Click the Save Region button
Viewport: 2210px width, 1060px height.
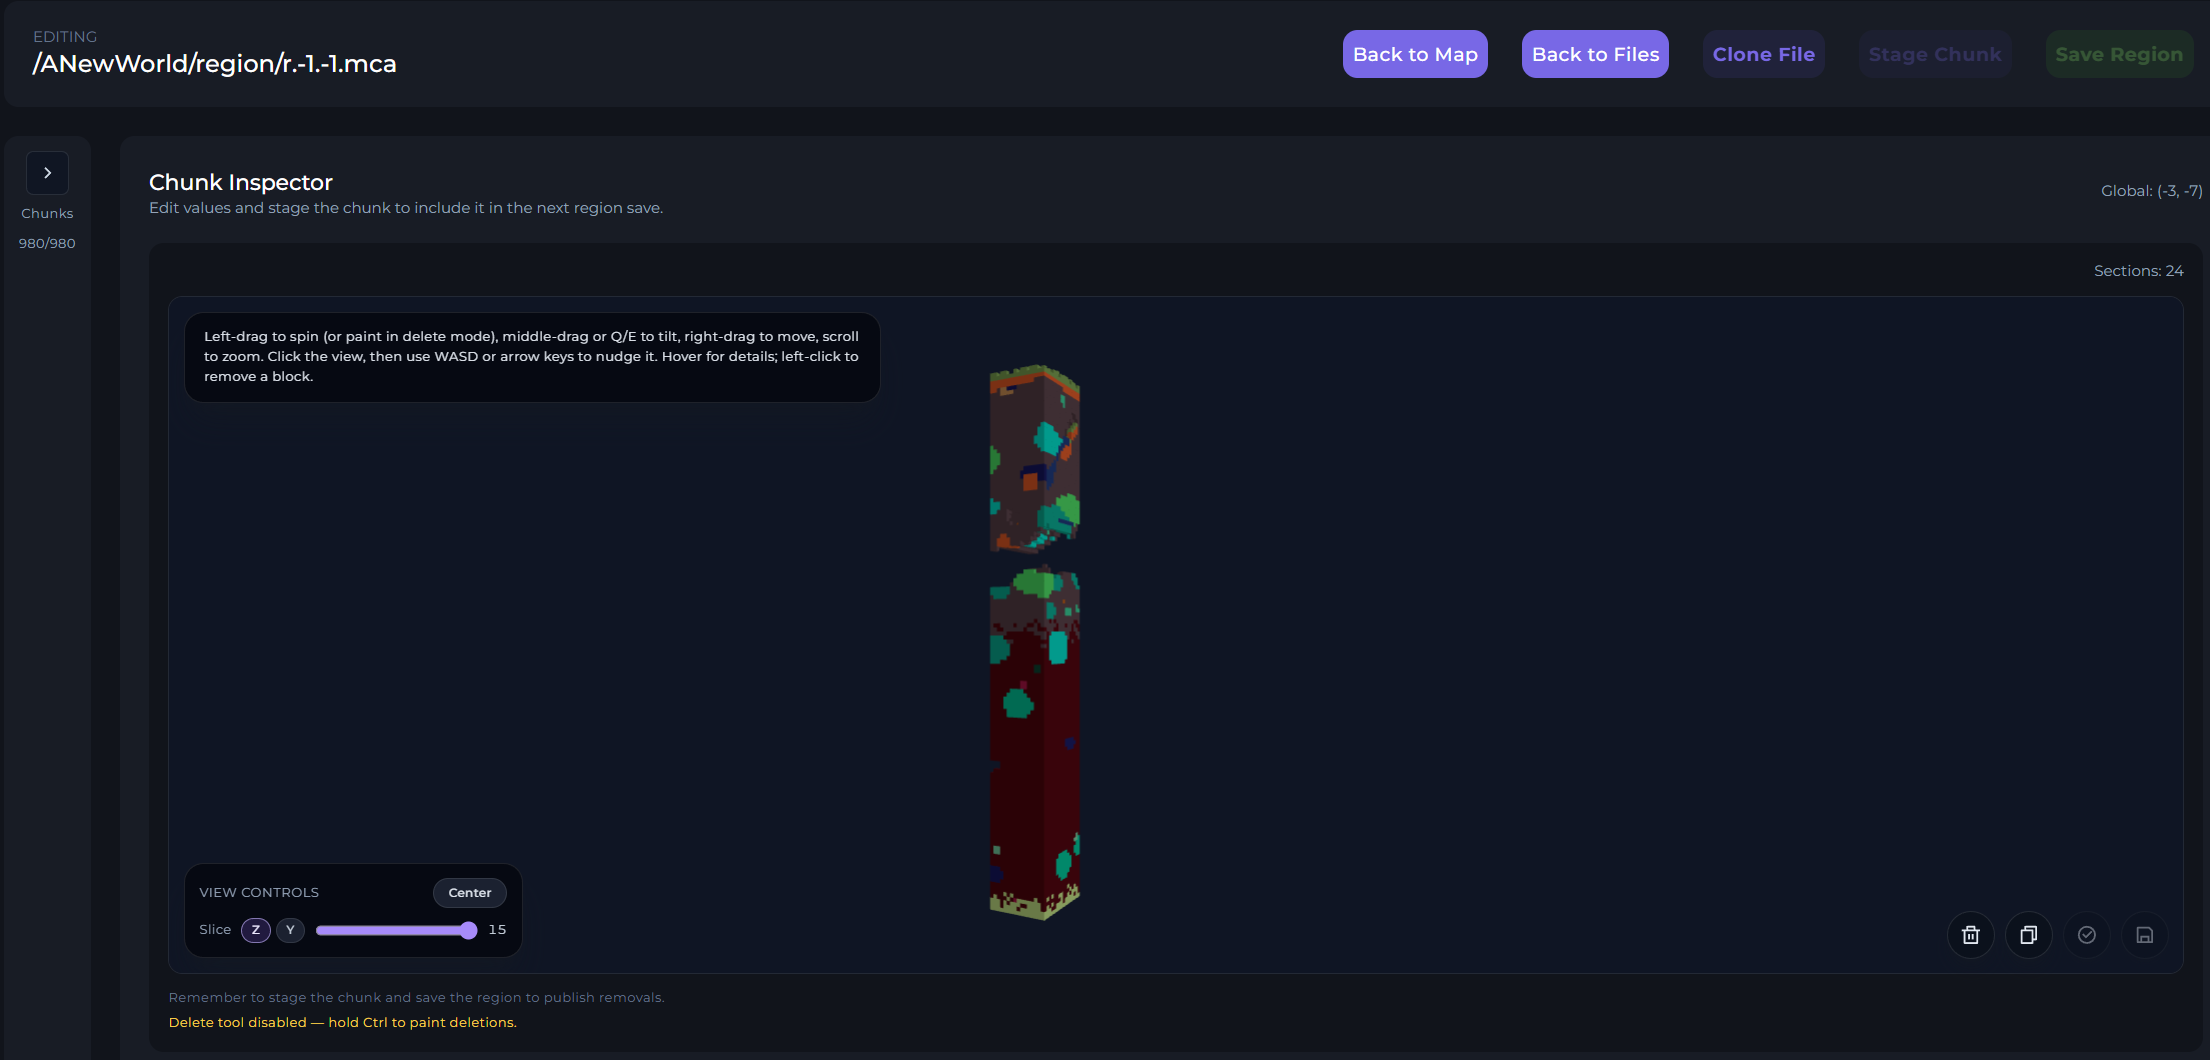2118,54
